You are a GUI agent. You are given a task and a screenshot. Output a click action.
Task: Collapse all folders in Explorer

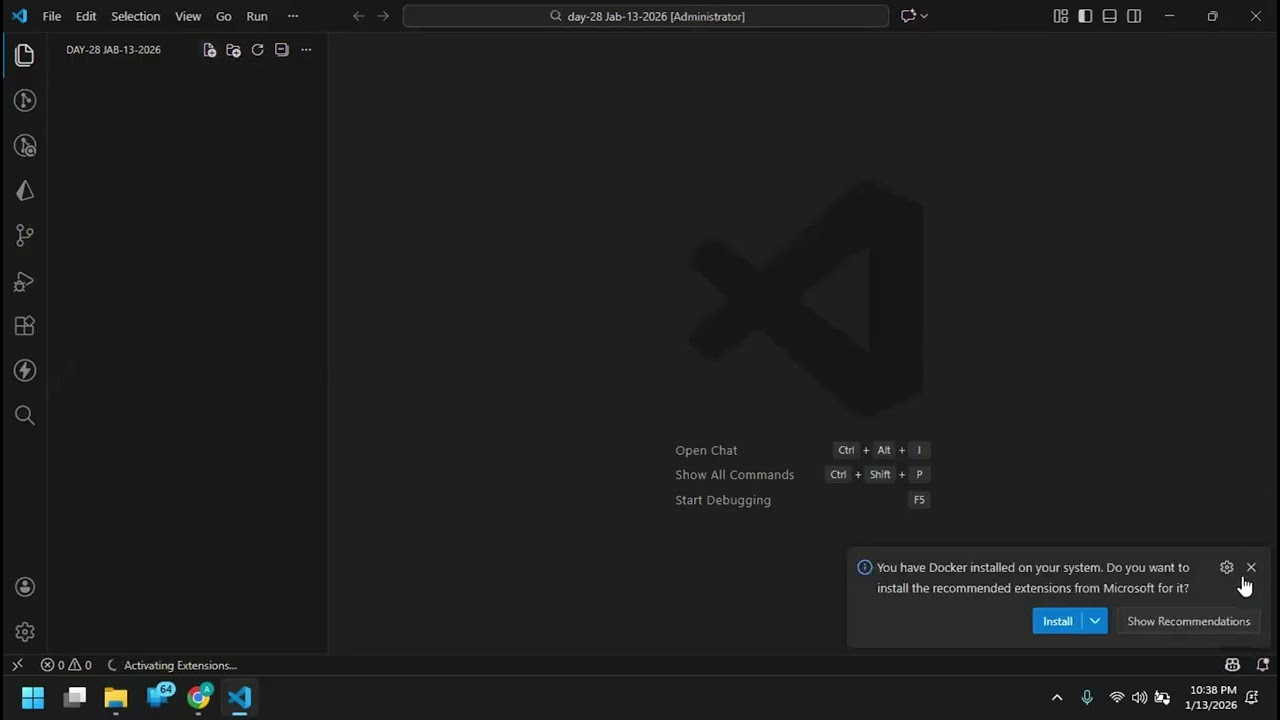[x=281, y=50]
